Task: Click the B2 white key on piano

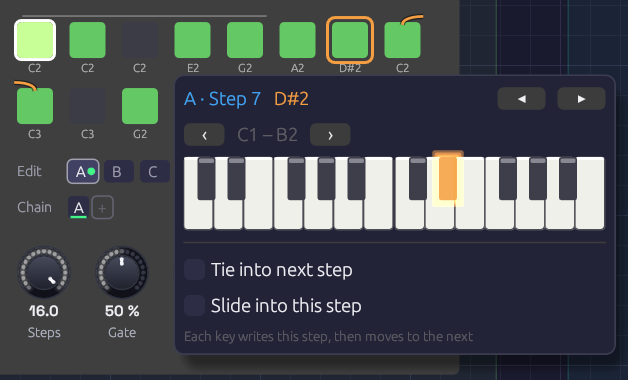Action: pos(590,215)
